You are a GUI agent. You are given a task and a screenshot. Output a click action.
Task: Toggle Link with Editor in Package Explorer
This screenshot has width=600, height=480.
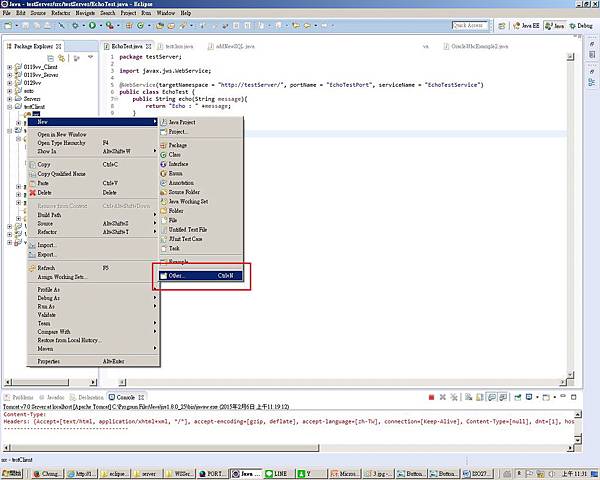[61, 58]
